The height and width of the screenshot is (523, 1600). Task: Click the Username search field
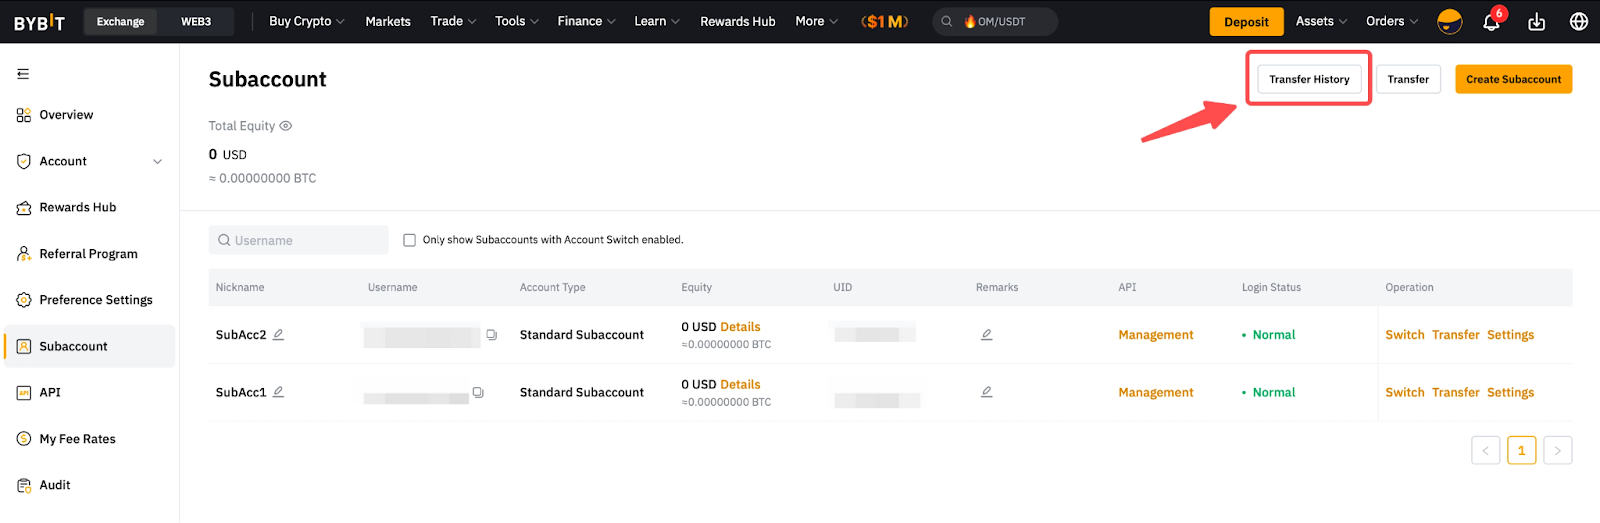299,241
